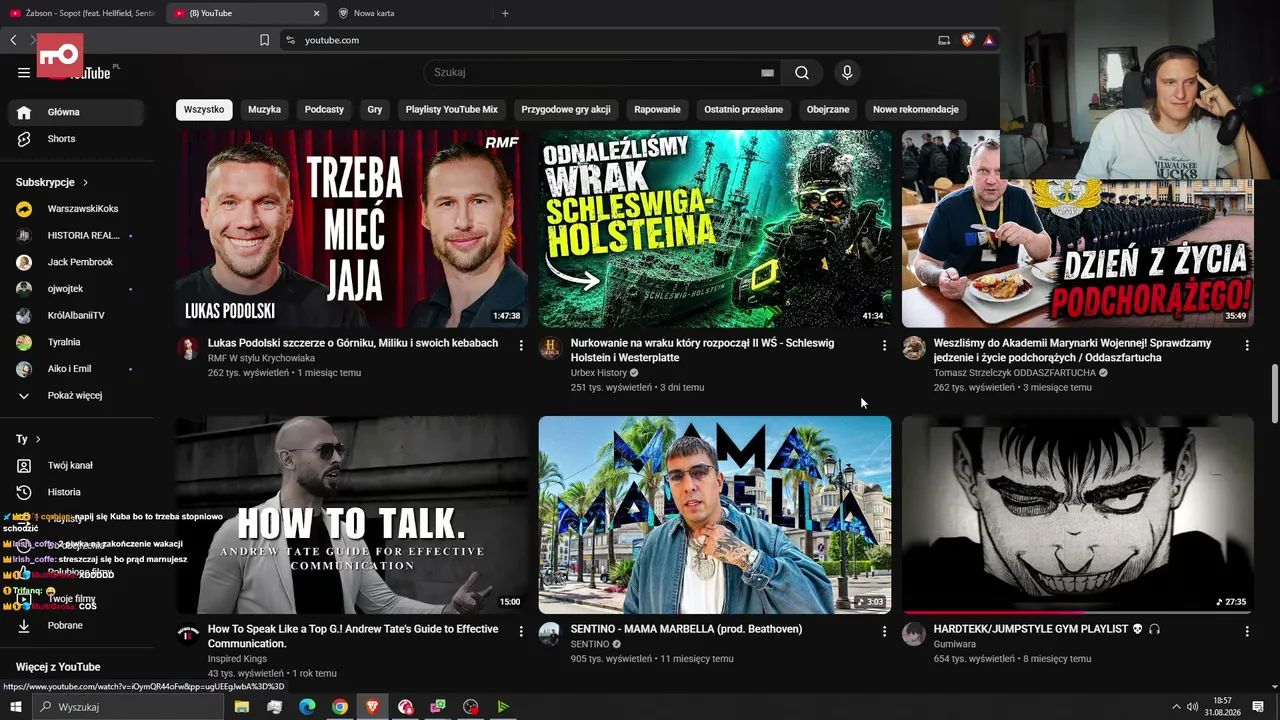Select the Playlisty YouTube Mix chip
The image size is (1280, 720).
pos(452,109)
